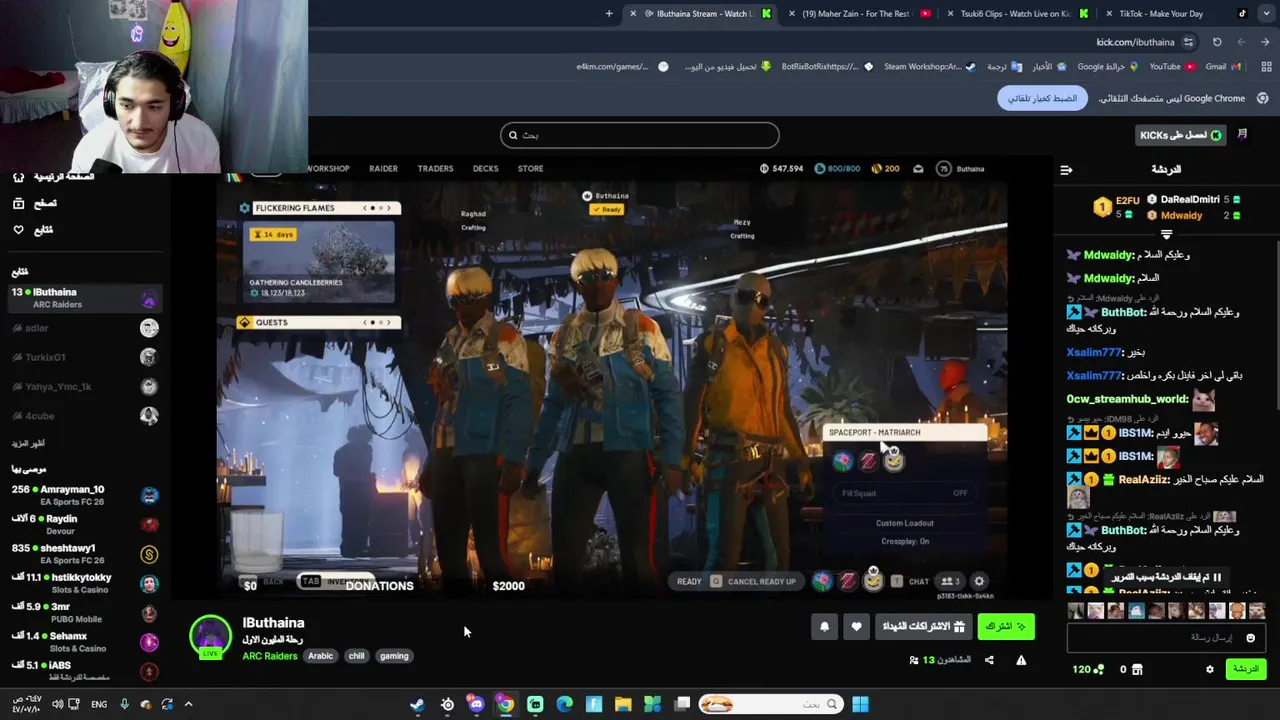Screen dimensions: 1280x720
Task: Click show more under followed channels
Action: [x=28, y=443]
